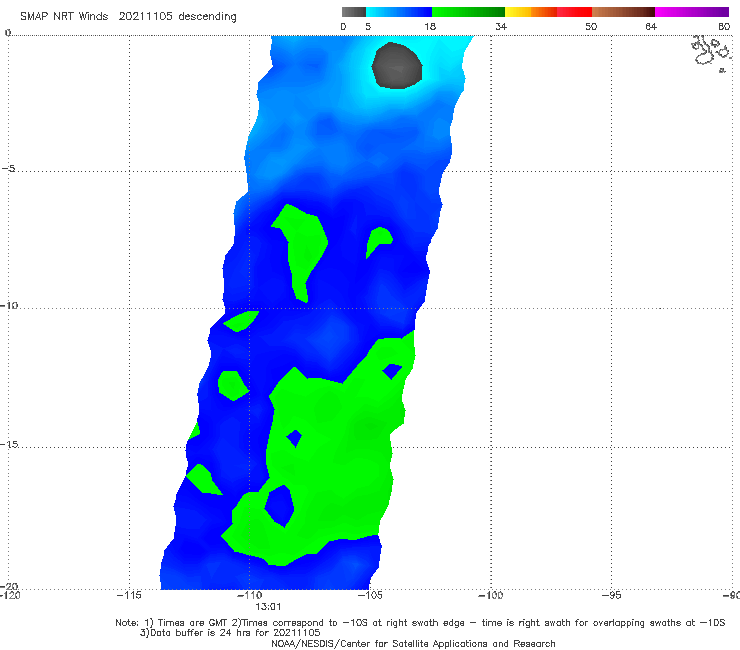Click the longitude label '-105'
Screen dimensions: 740x650
370,595
